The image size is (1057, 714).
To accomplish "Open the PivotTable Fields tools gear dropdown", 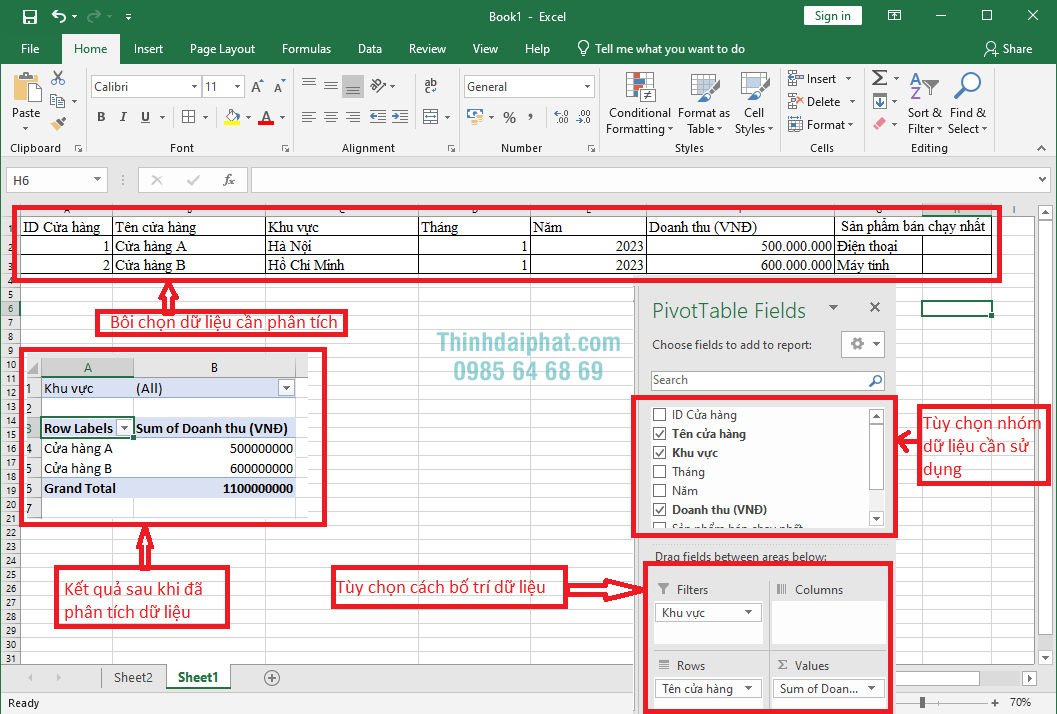I will tap(863, 344).
